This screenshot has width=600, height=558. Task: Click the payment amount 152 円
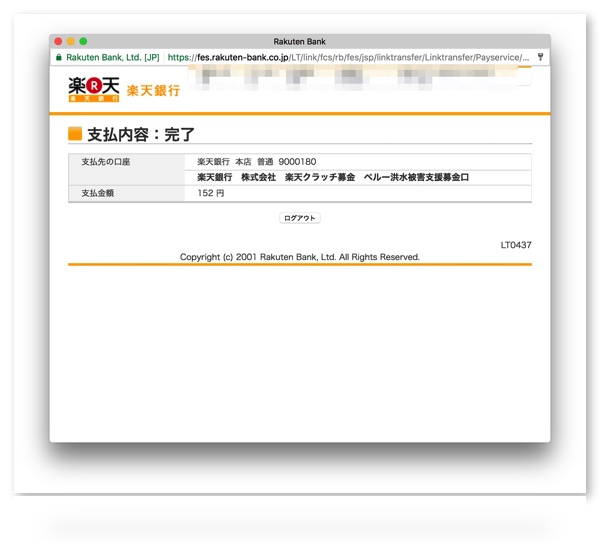tap(211, 193)
